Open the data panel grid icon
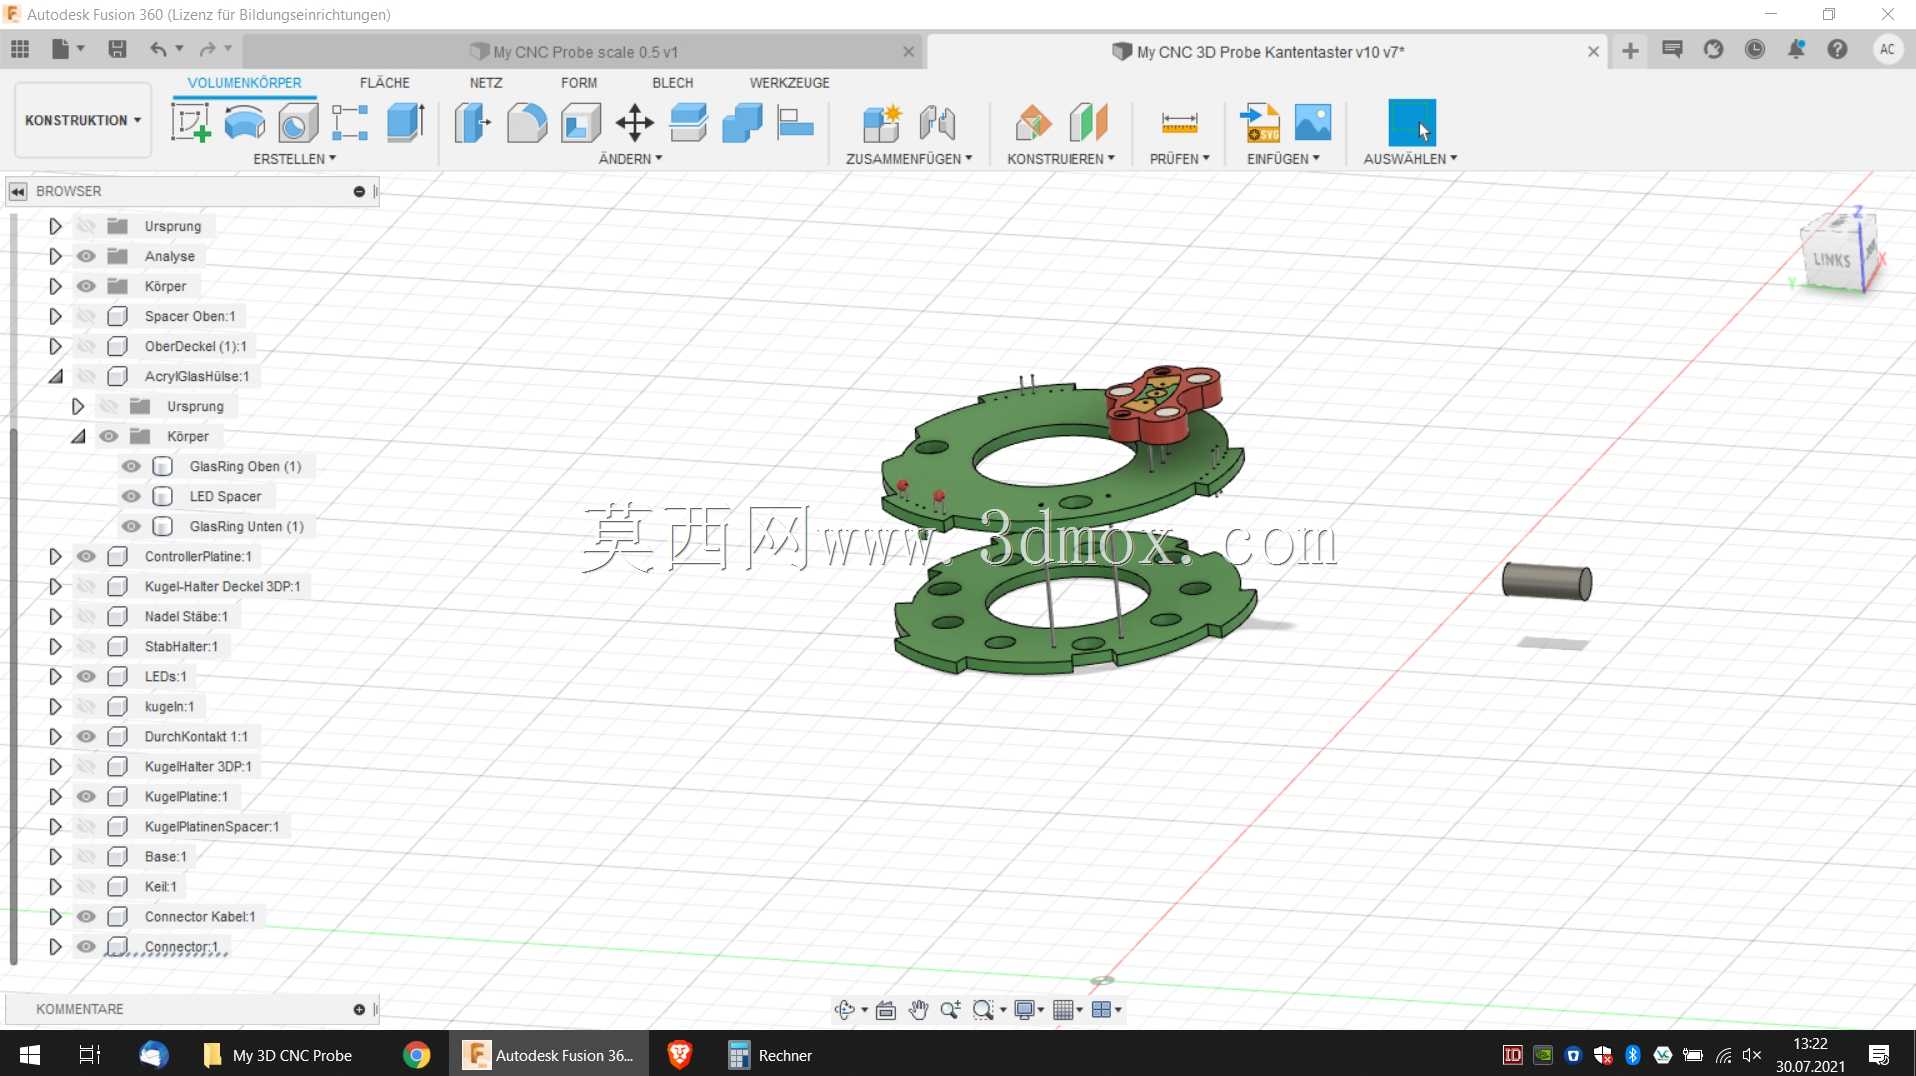1916x1076 pixels. (20, 48)
